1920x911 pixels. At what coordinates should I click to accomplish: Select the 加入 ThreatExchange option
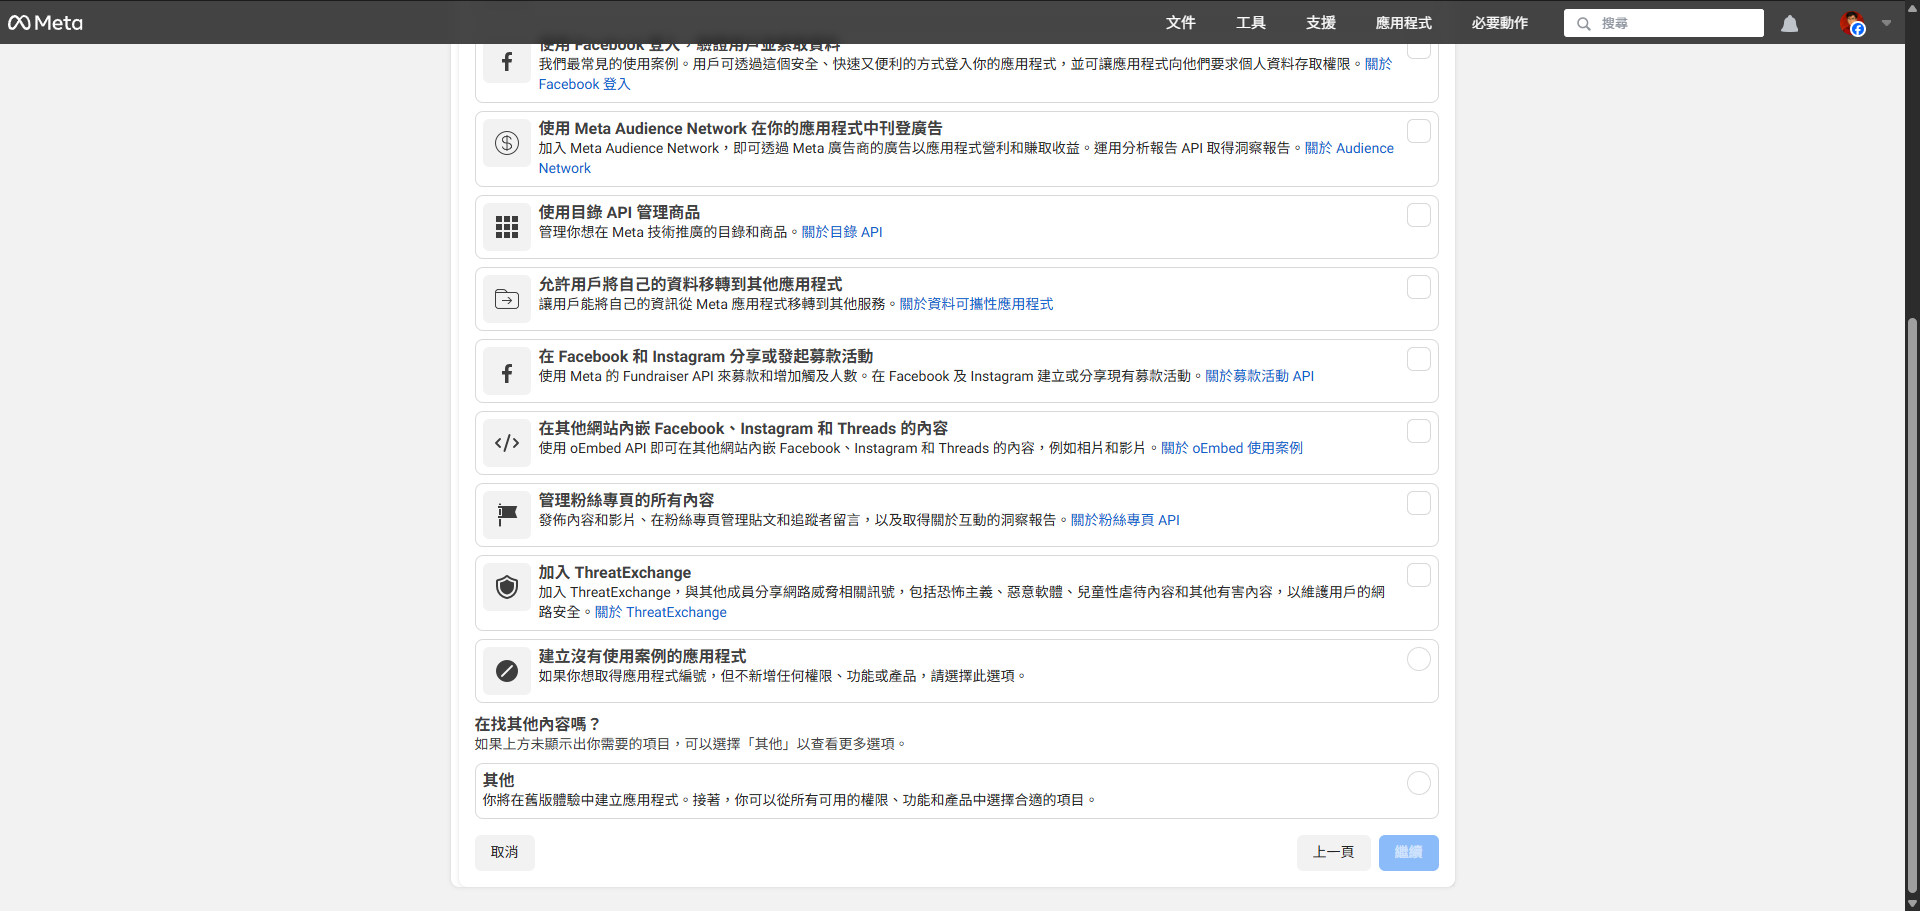click(x=1420, y=574)
